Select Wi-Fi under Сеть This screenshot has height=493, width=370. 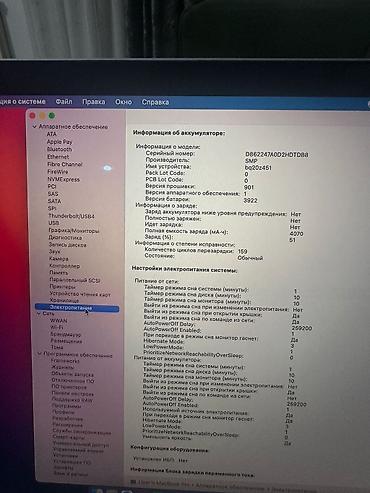tap(57, 328)
